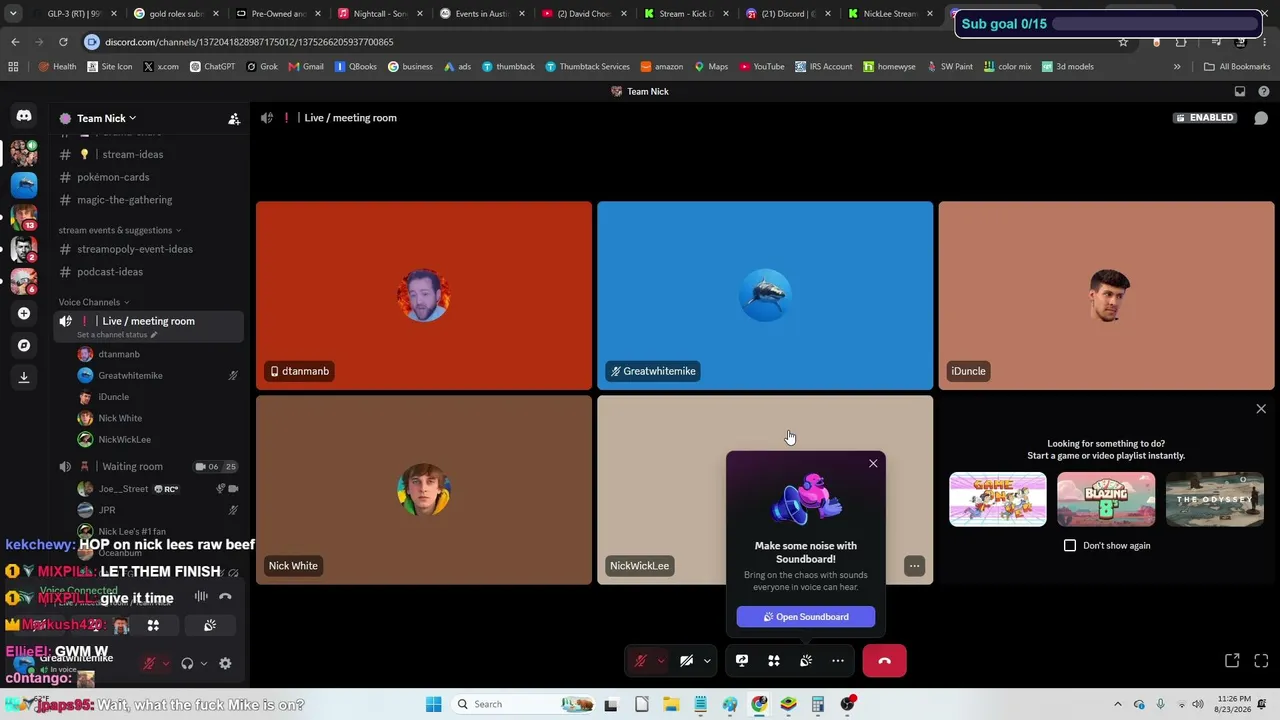
Task: Show all bookmarks overflow chevron
Action: pos(1177,67)
